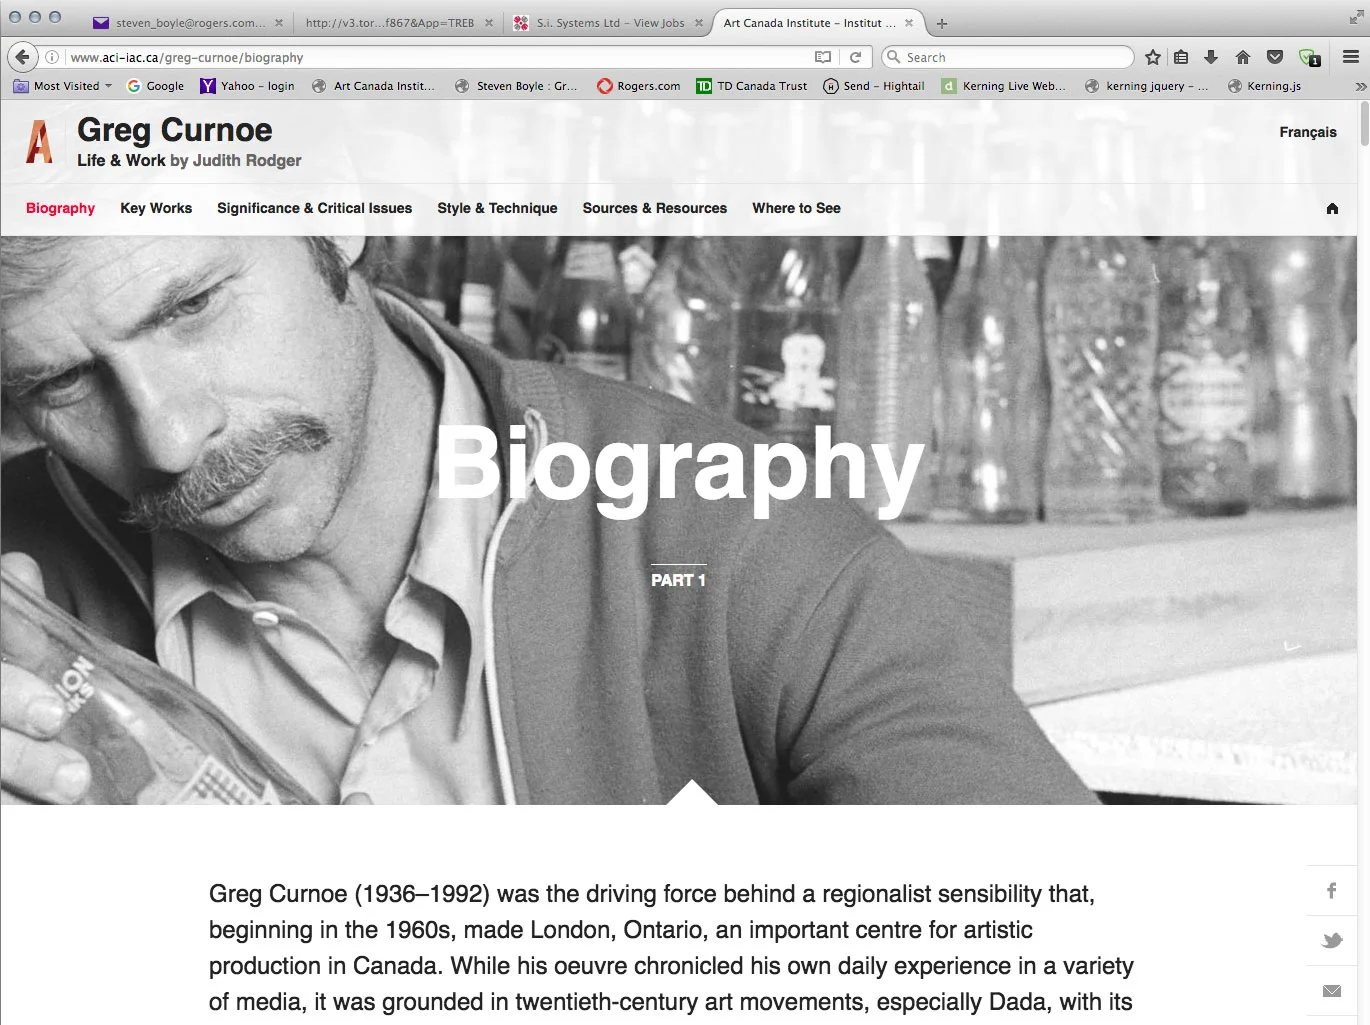Open the site information icon in address bar

(52, 57)
